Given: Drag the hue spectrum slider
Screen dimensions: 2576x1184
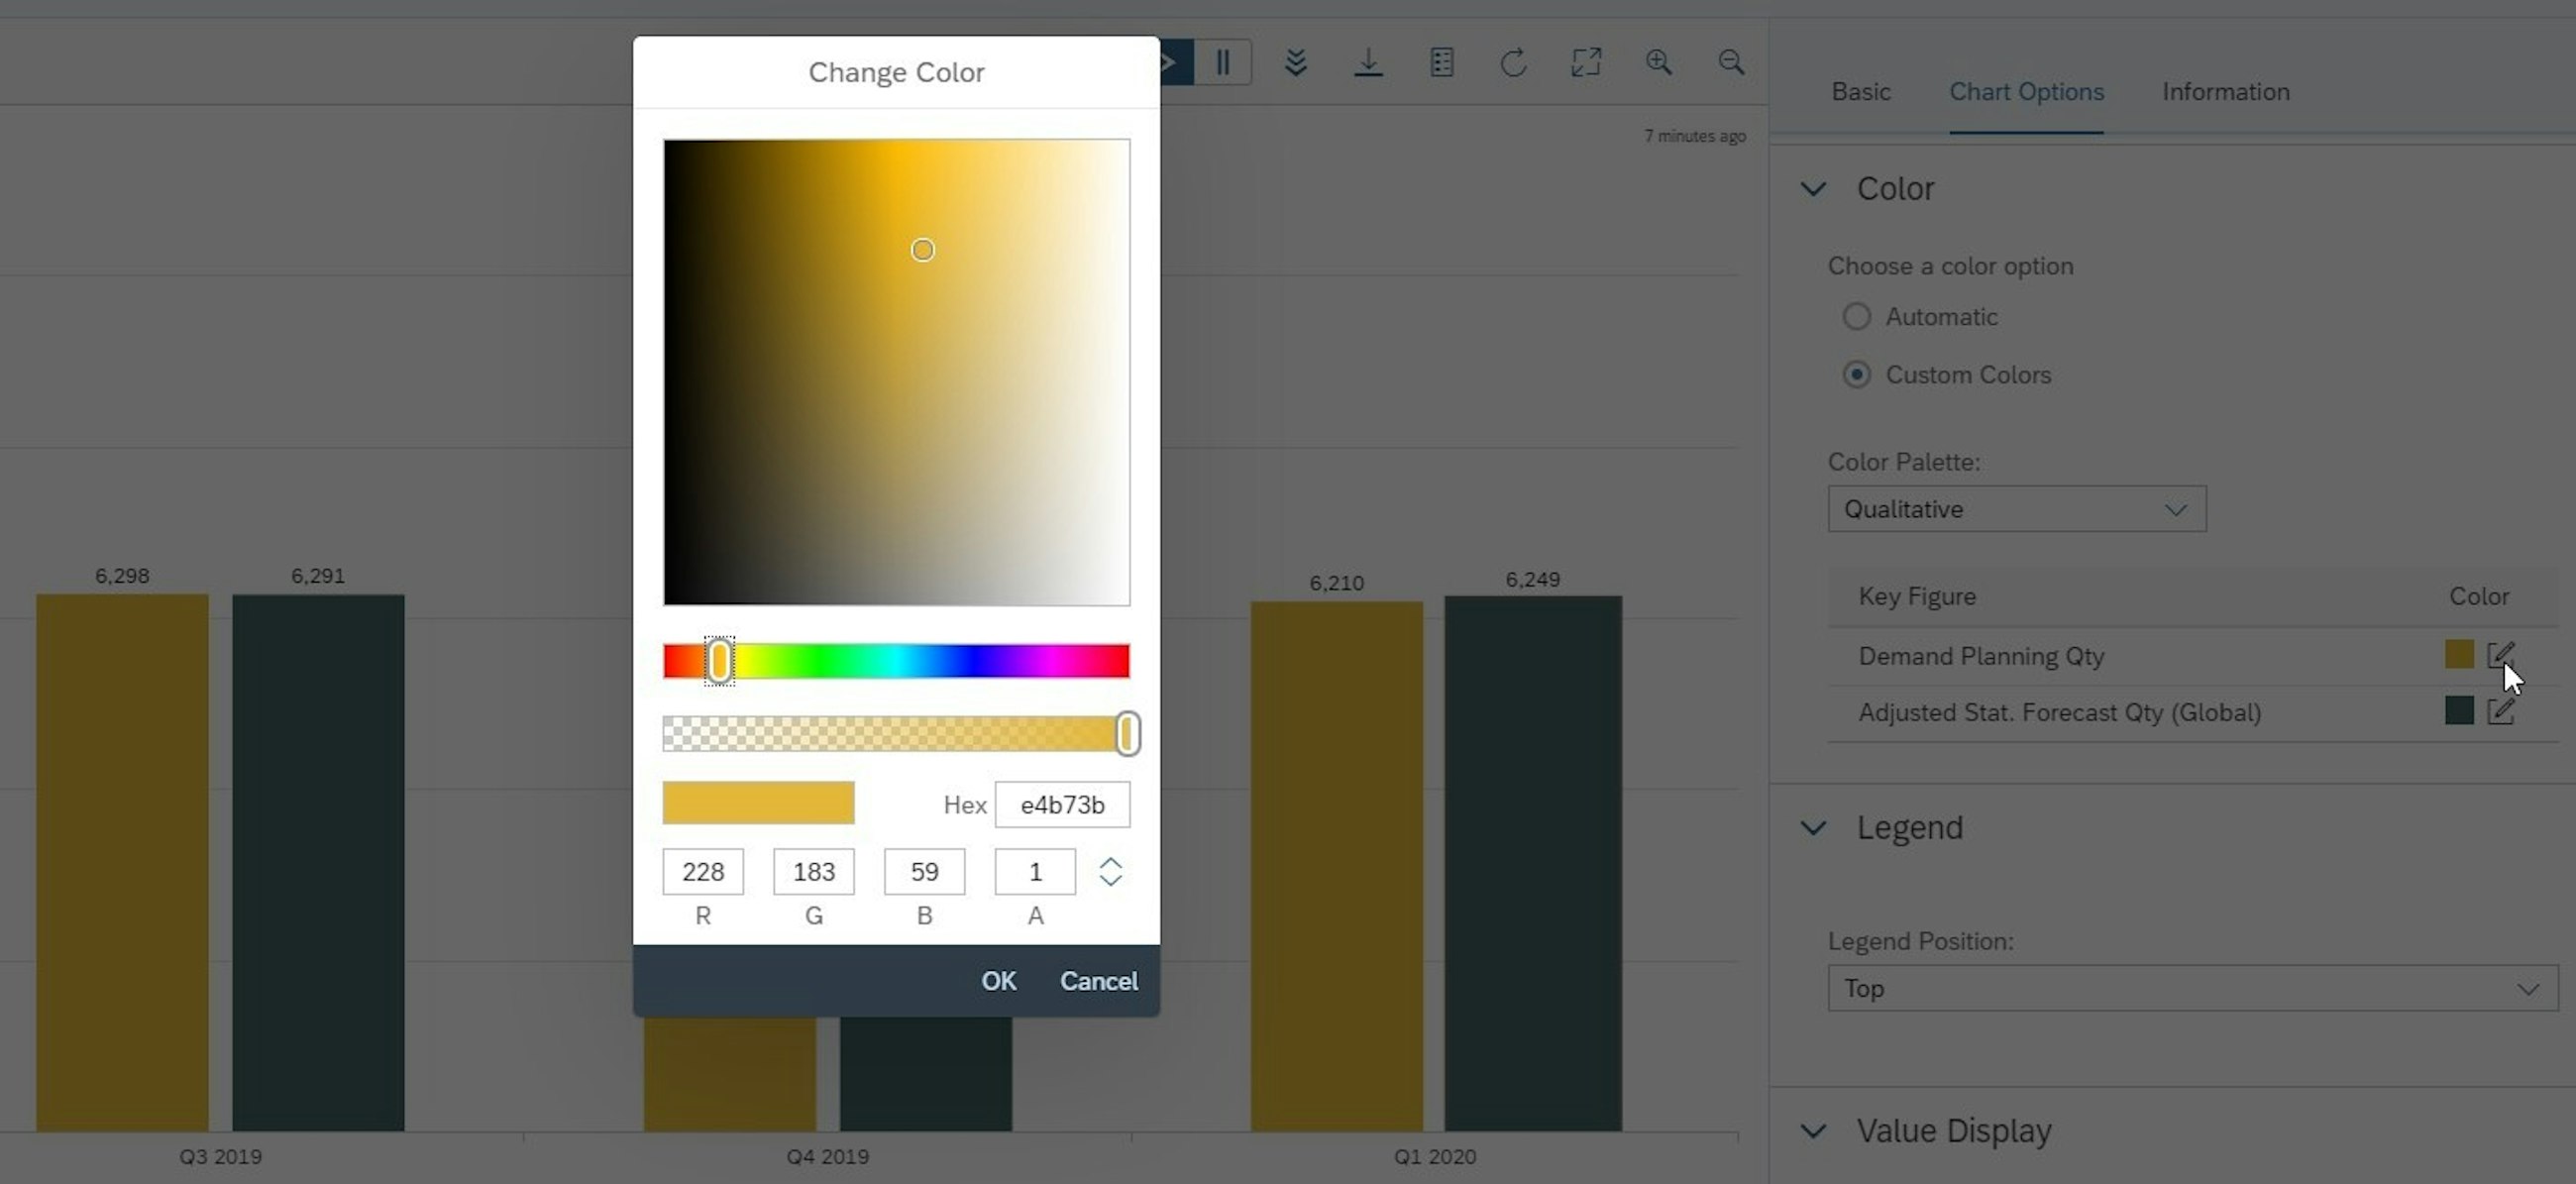Looking at the screenshot, I should (x=718, y=660).
